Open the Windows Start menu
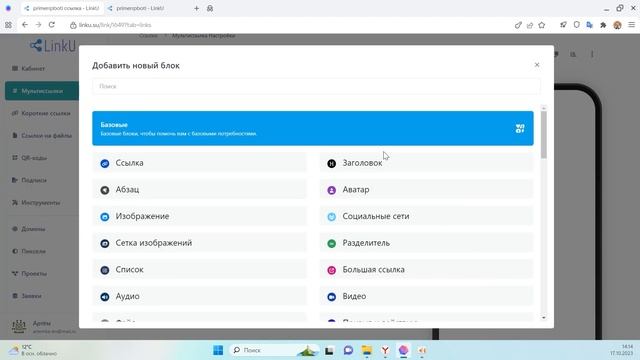Screen dimensions: 640x360 [218, 350]
